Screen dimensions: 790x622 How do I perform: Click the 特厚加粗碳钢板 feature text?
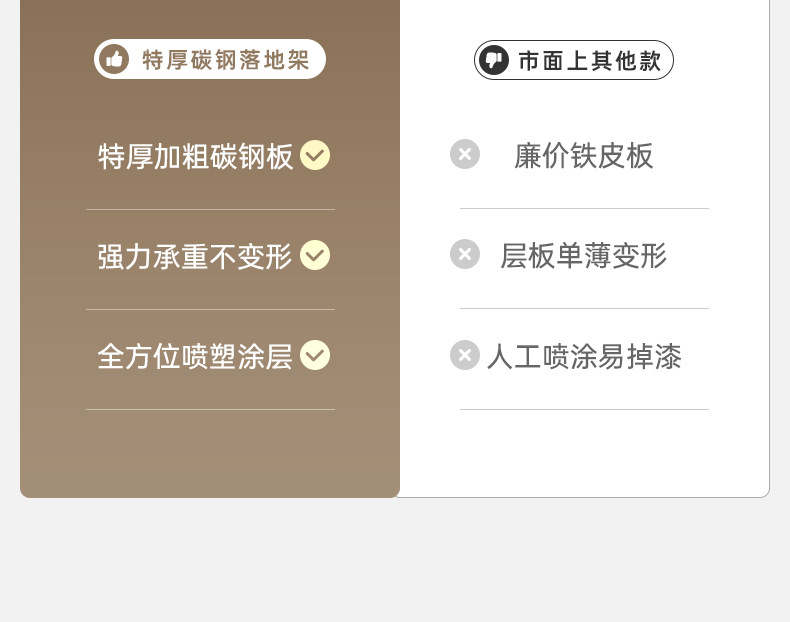pyautogui.click(x=196, y=156)
